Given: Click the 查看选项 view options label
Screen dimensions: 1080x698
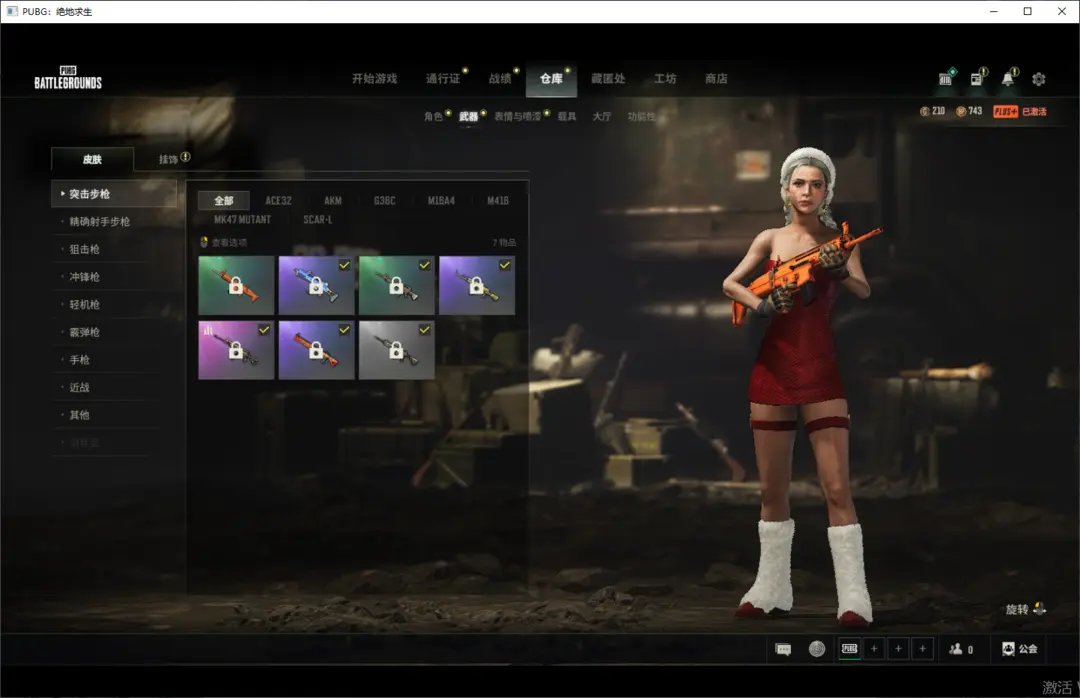Looking at the screenshot, I should (229, 242).
